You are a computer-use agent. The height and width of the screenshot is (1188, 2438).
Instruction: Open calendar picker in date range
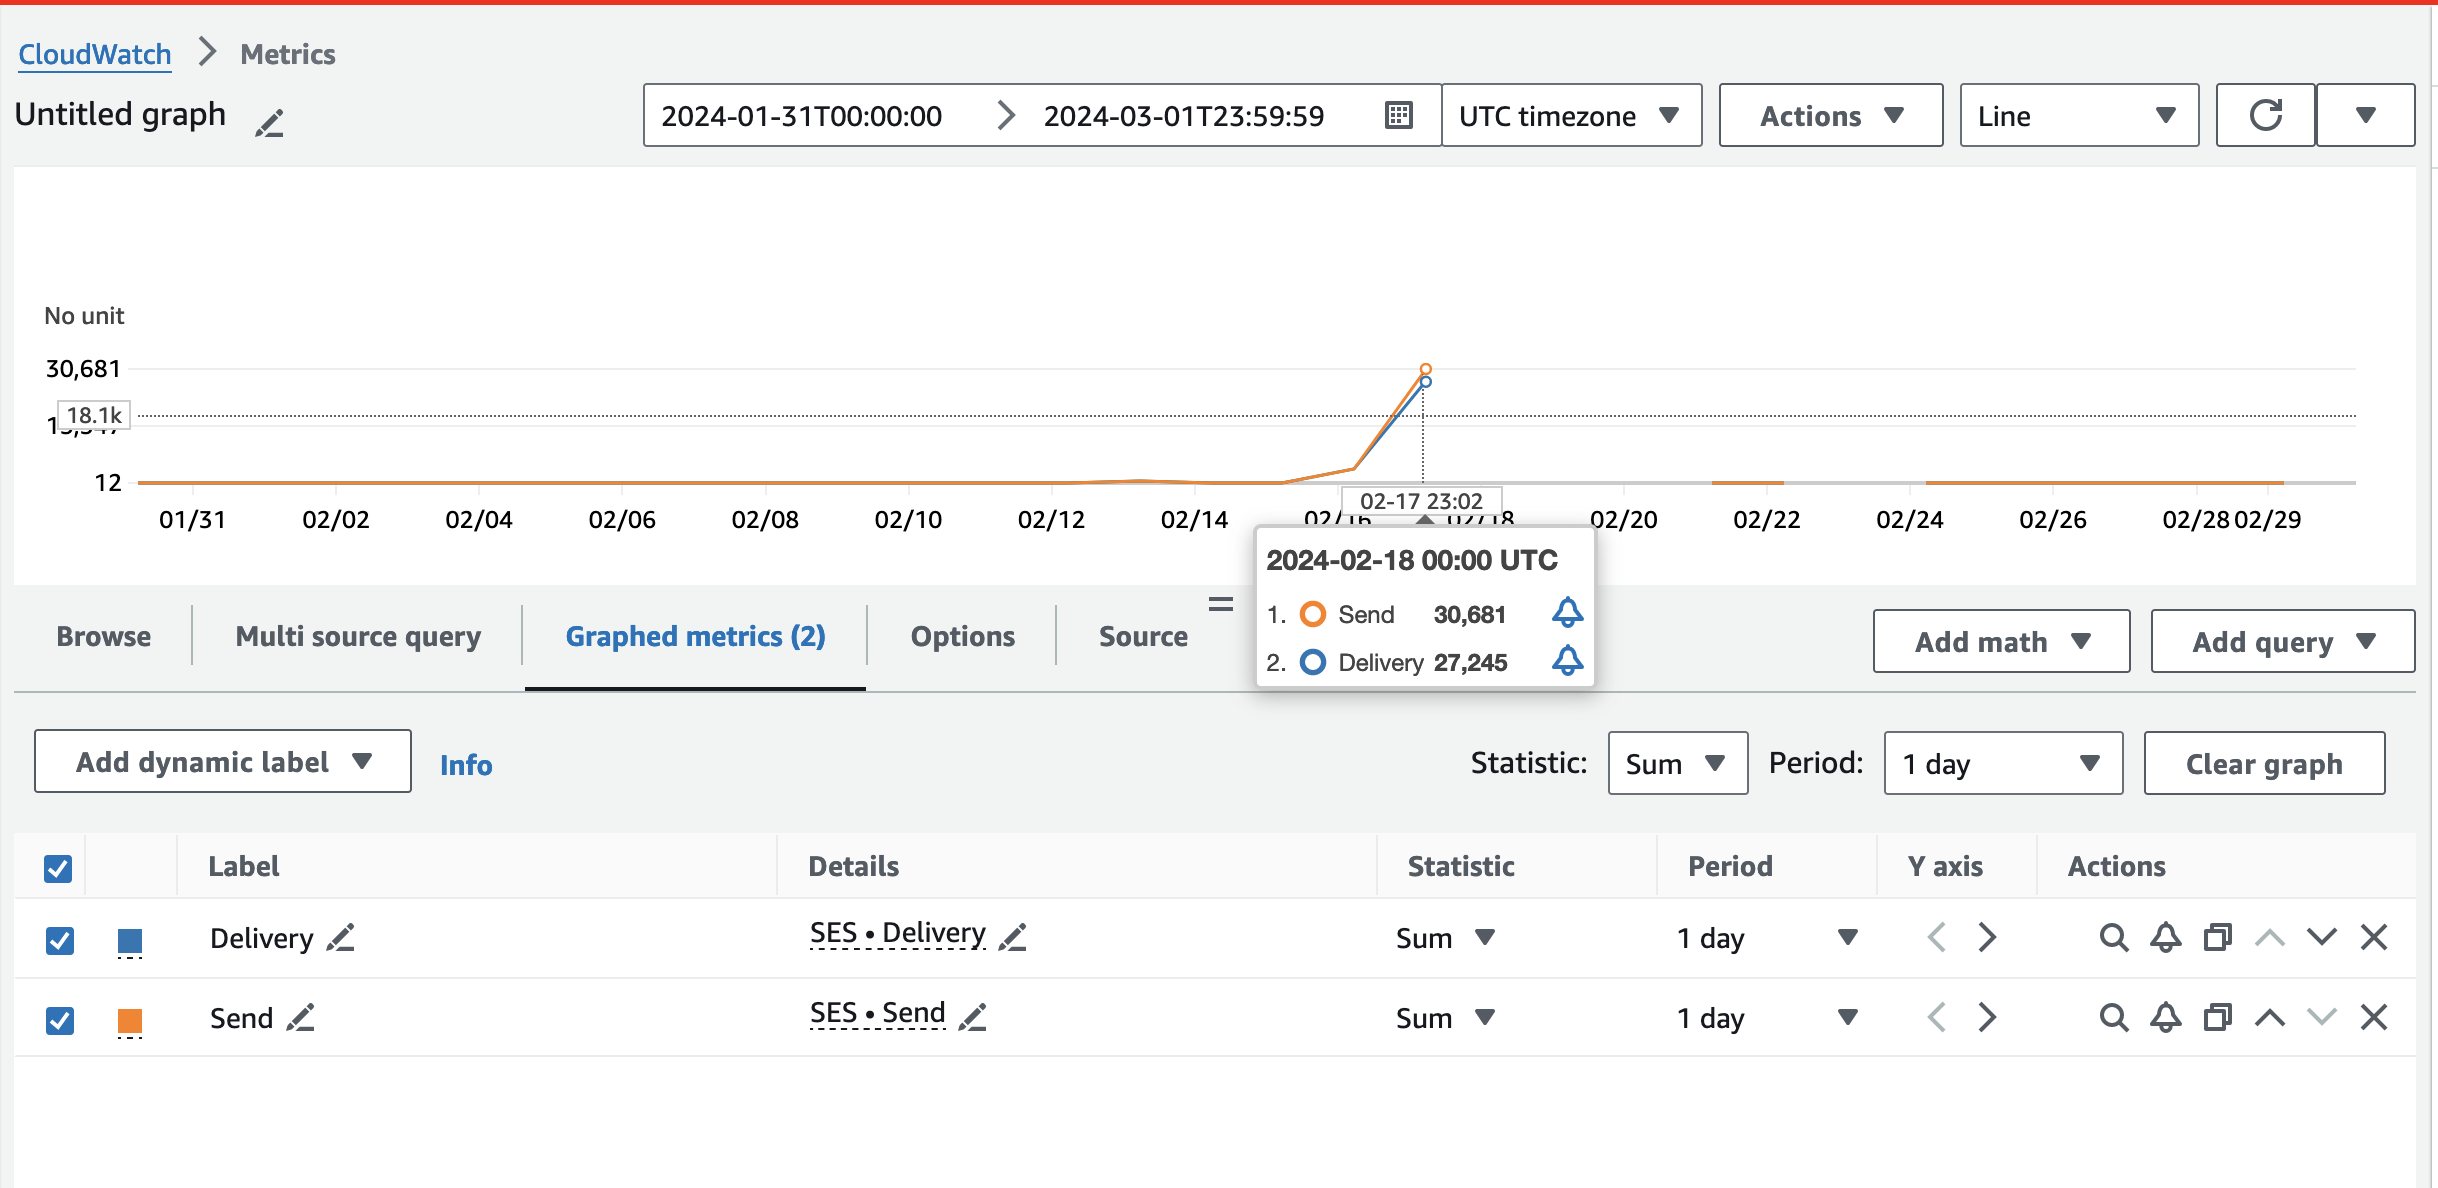[1398, 116]
